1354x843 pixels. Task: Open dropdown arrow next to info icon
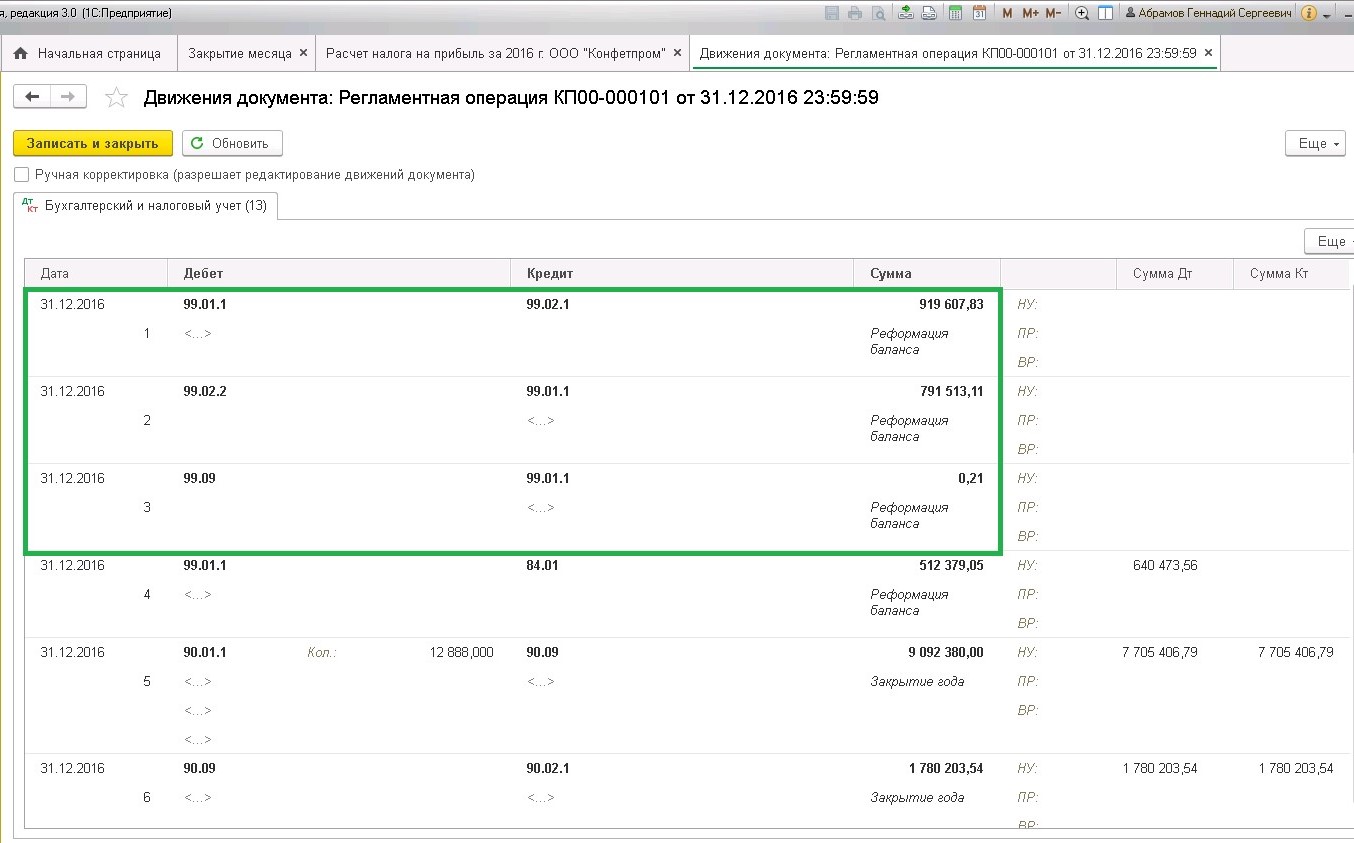point(1327,15)
